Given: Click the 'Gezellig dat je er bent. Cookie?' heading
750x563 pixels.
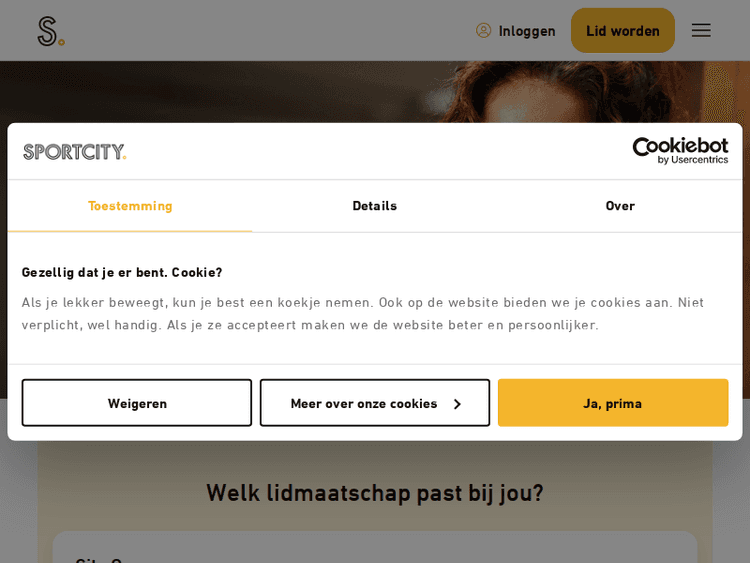Looking at the screenshot, I should (122, 272).
